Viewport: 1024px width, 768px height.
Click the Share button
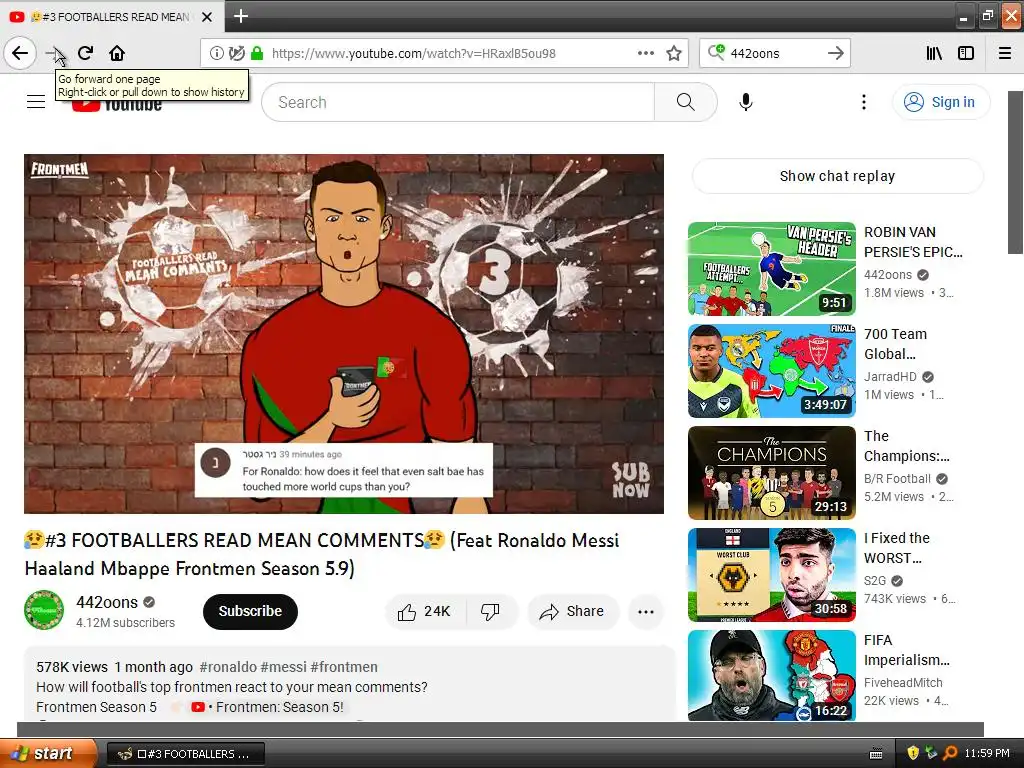tap(572, 611)
